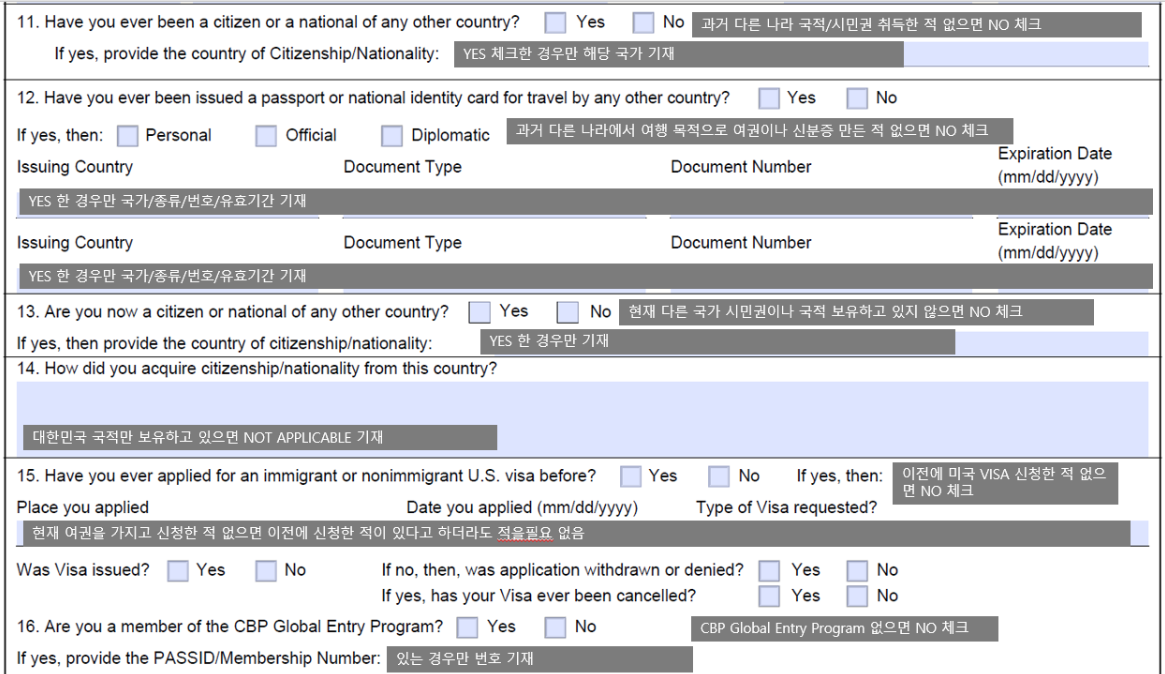Screen dimensions: 1165x674
Task: Click the first 'Issuing Country' column label
Action: [x=74, y=167]
